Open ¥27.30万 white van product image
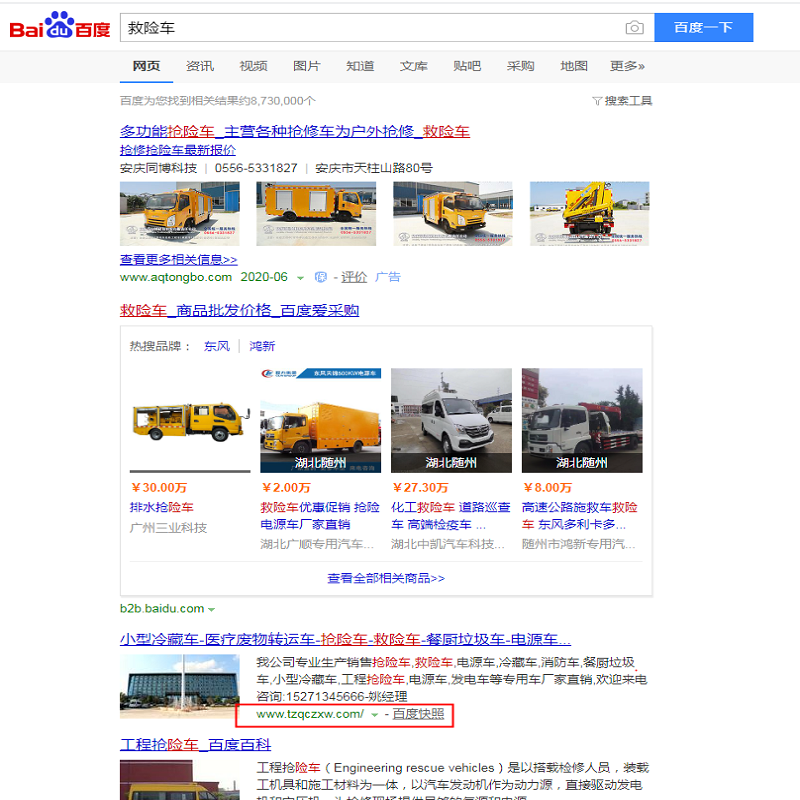Viewport: 800px width, 800px height. (451, 421)
